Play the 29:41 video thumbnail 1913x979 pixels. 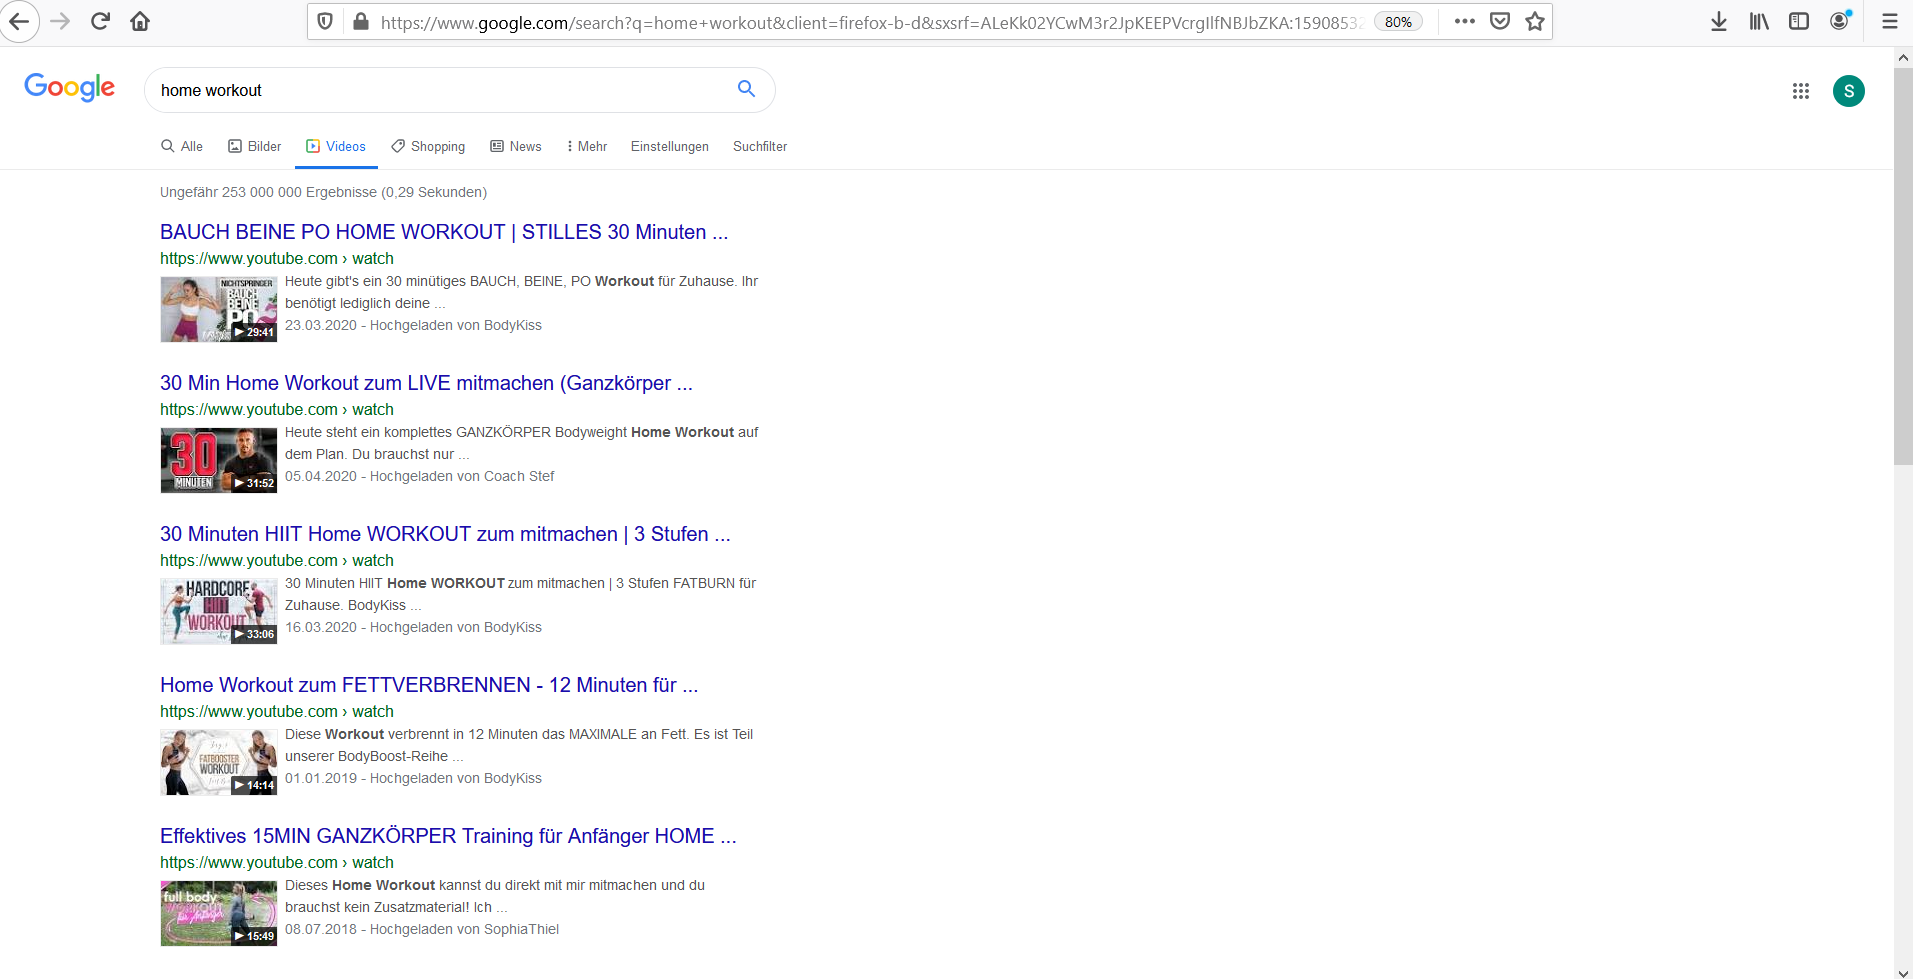coord(219,310)
